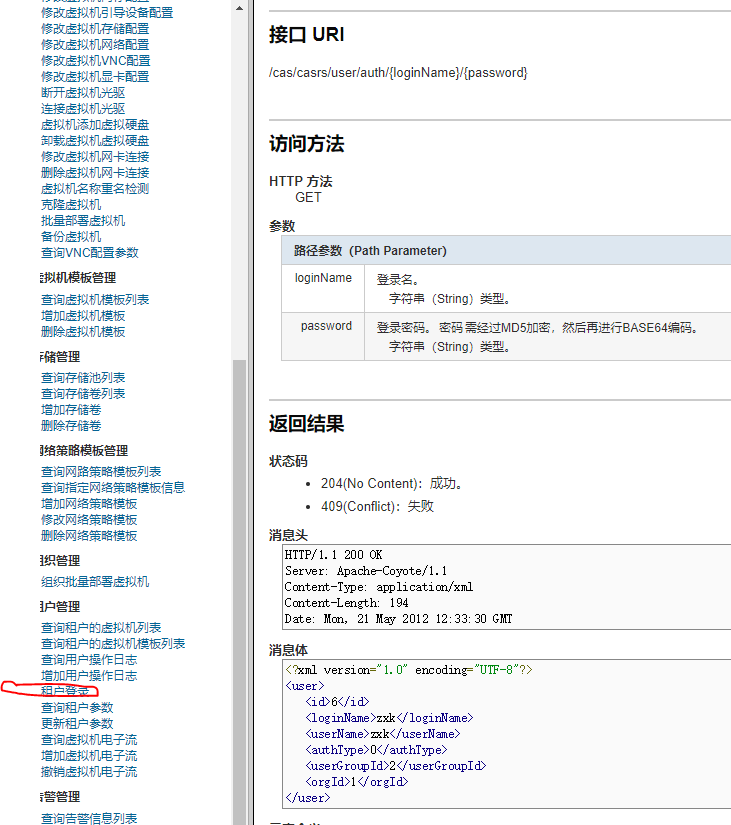Open link 查询告警信息列表

pyautogui.click(x=89, y=819)
